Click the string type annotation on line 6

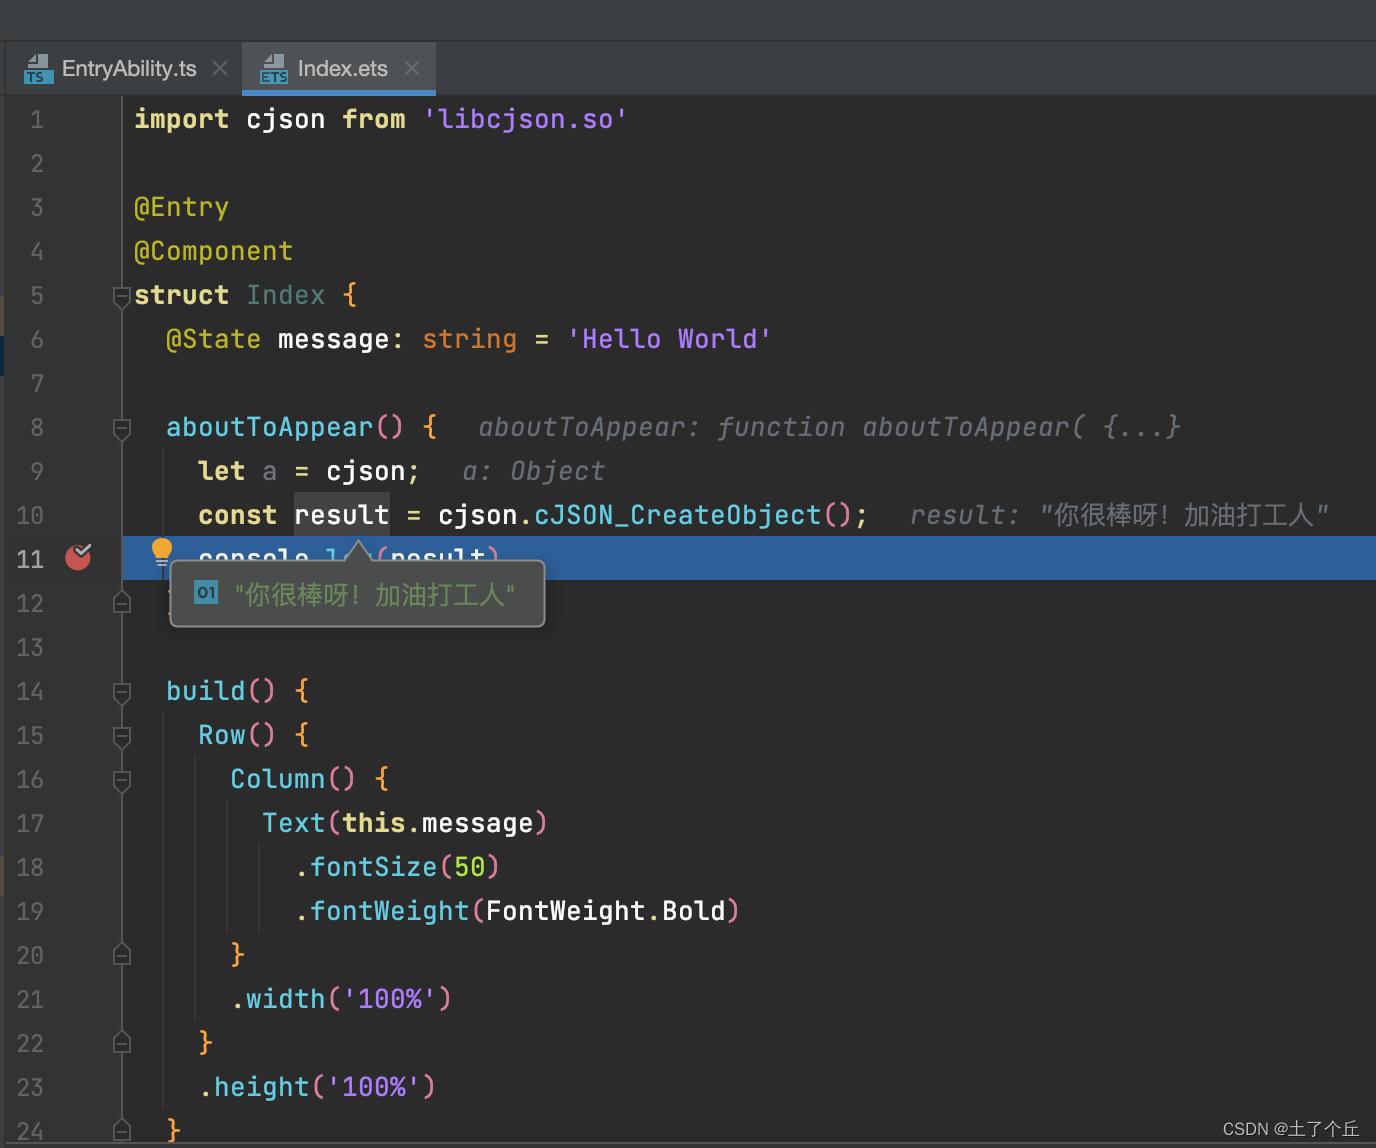(470, 339)
